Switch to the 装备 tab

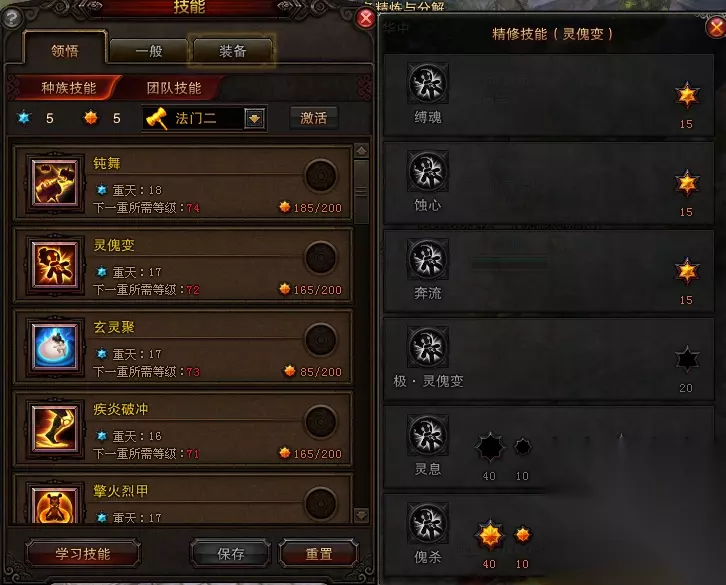[x=232, y=51]
